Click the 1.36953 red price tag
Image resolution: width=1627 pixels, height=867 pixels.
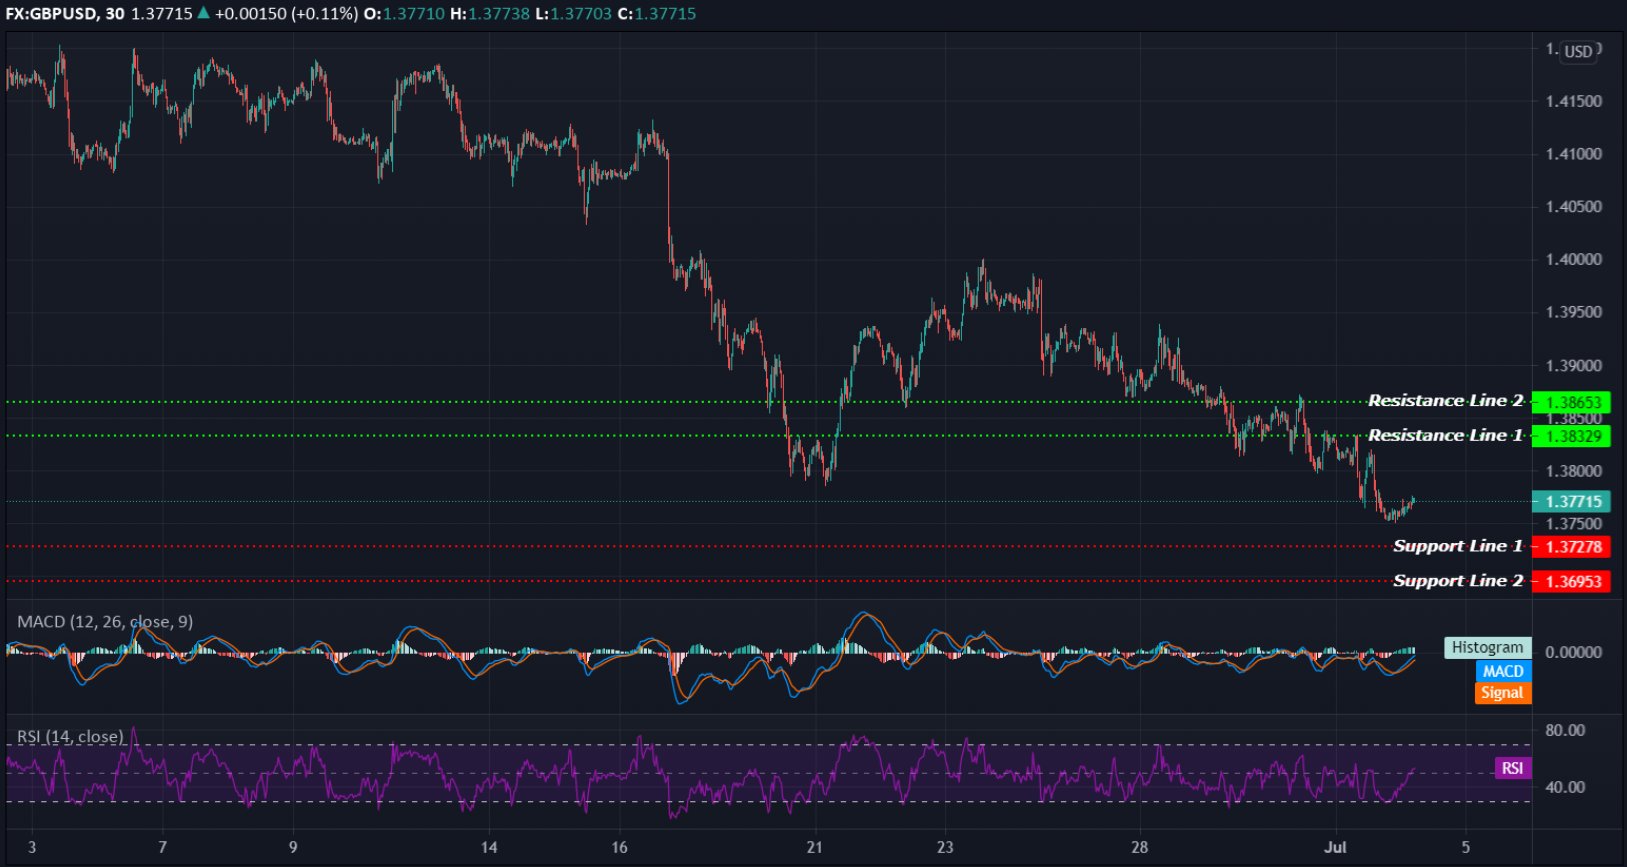coord(1571,582)
